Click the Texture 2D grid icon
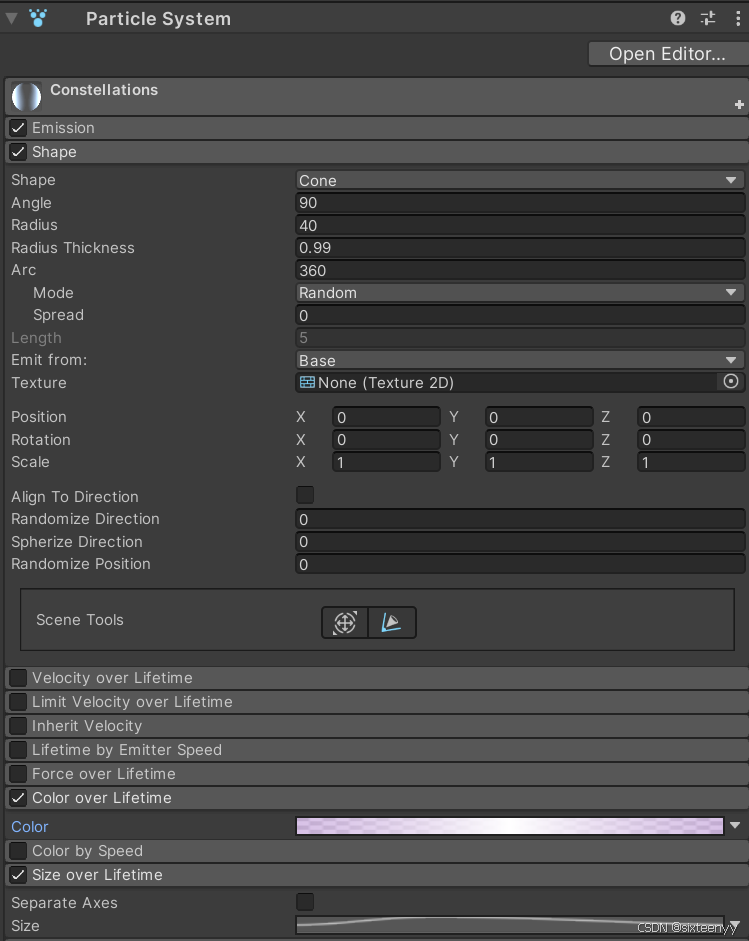This screenshot has height=941, width=749. click(x=307, y=382)
